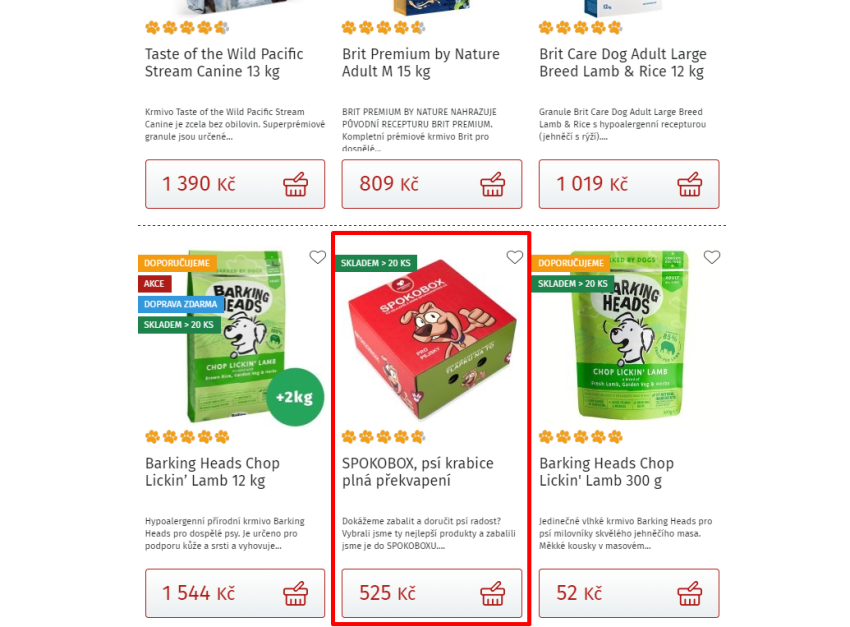Open Barking Heads 12 kg bag image

tap(236, 336)
